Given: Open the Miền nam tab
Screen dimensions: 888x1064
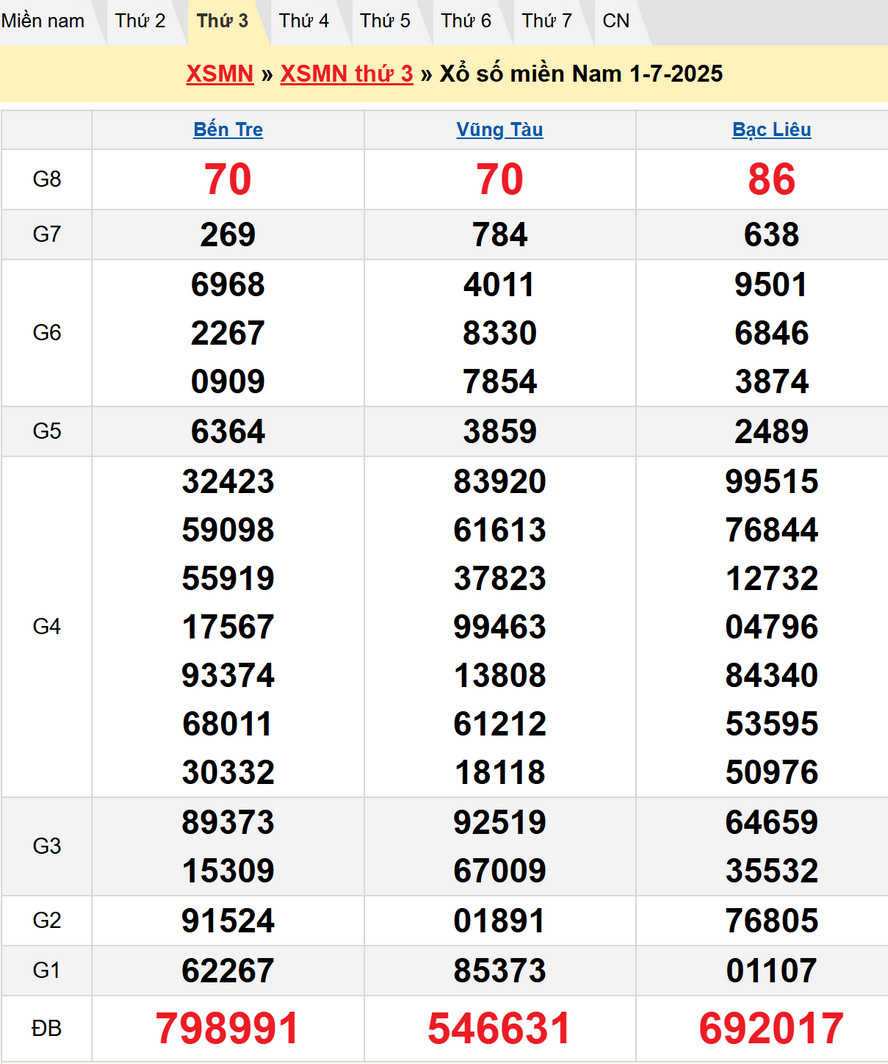Looking at the screenshot, I should coord(43,20).
